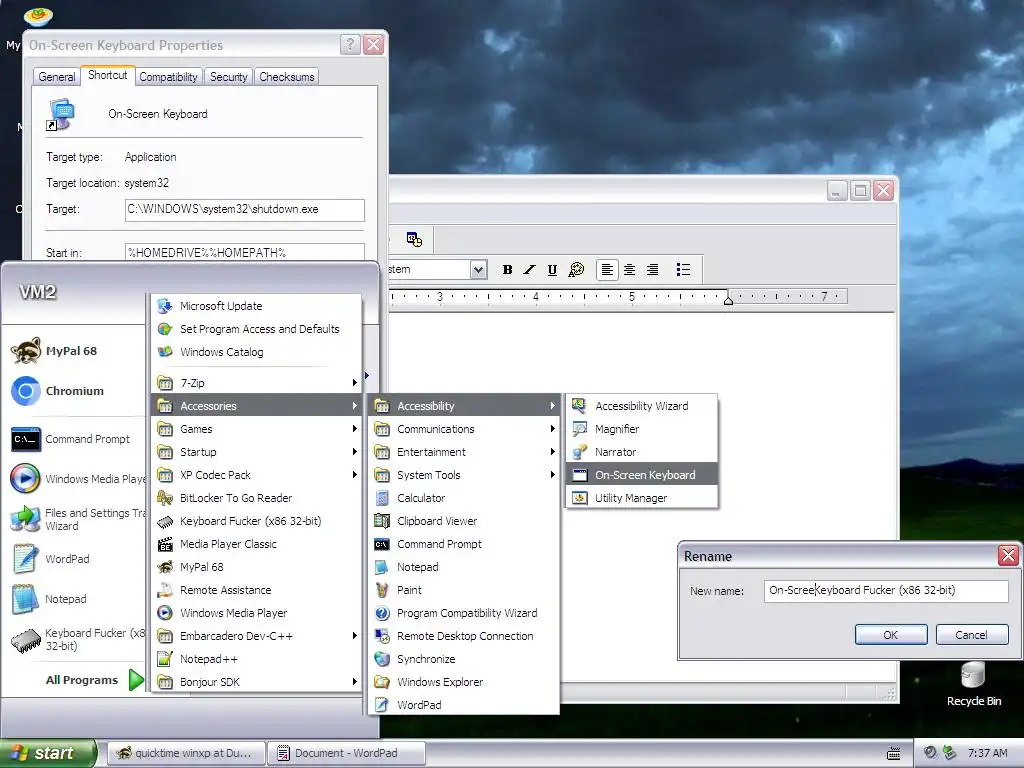This screenshot has width=1024, height=768.
Task: Click the Target field in Properties
Action: (245, 210)
